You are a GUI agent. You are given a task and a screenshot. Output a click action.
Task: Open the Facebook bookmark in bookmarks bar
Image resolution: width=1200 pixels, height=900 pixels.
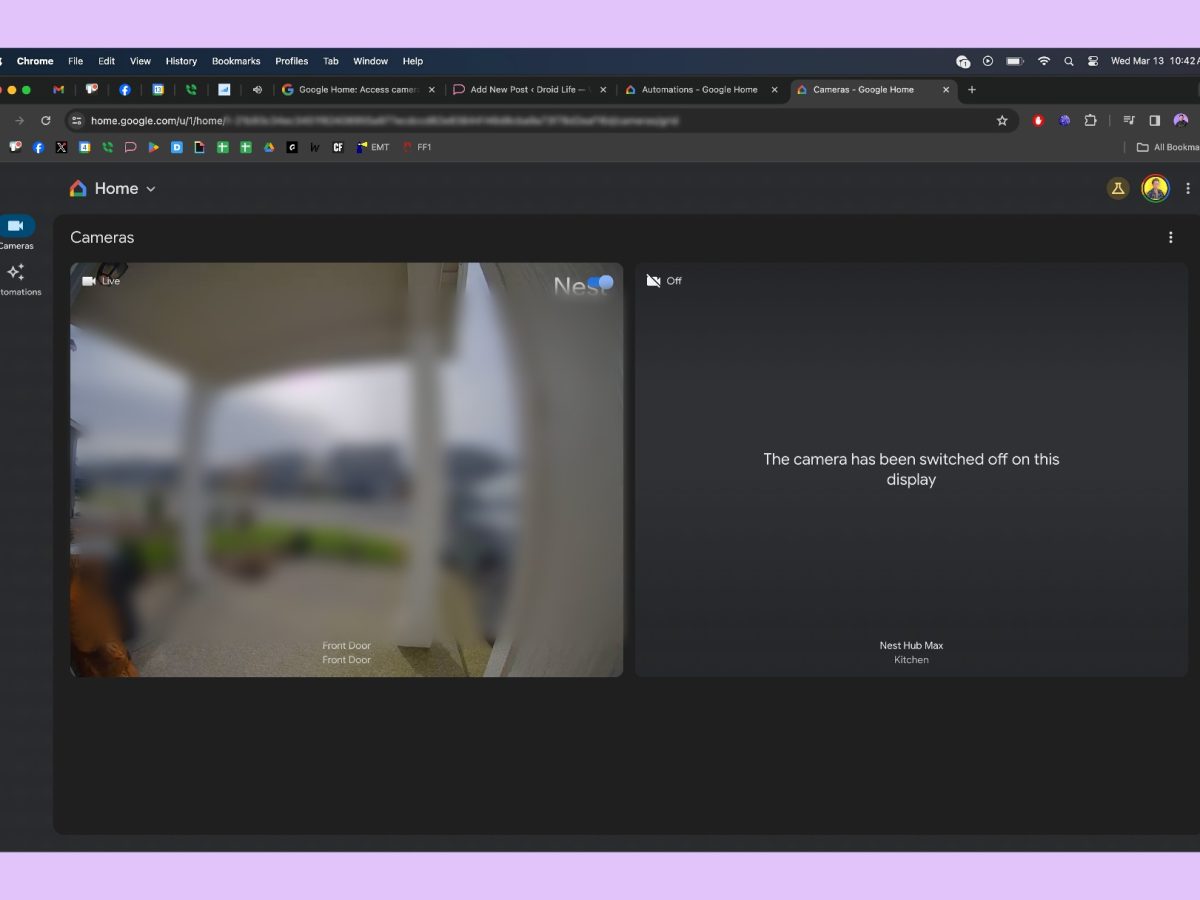[x=38, y=147]
